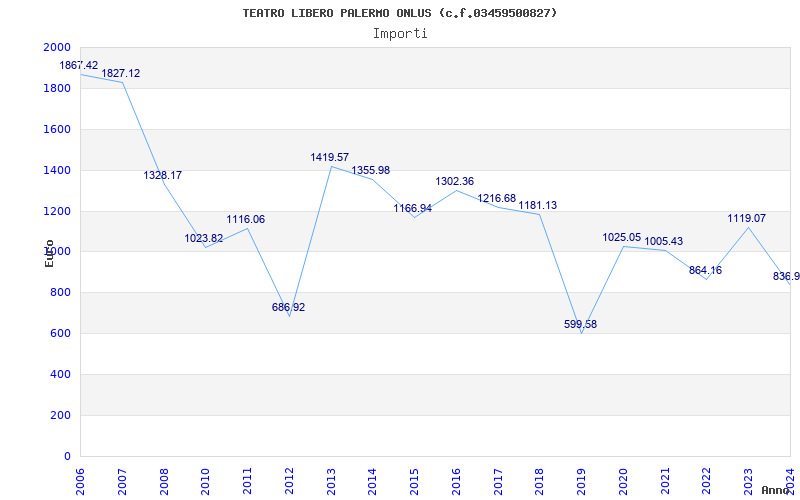Click the Euro axis title
The height and width of the screenshot is (500, 800).
click(x=49, y=253)
